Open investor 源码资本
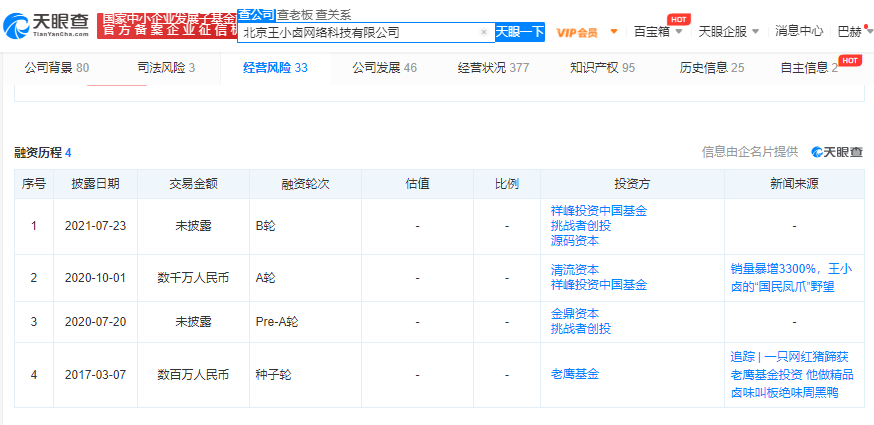The height and width of the screenshot is (425, 874). pos(575,241)
